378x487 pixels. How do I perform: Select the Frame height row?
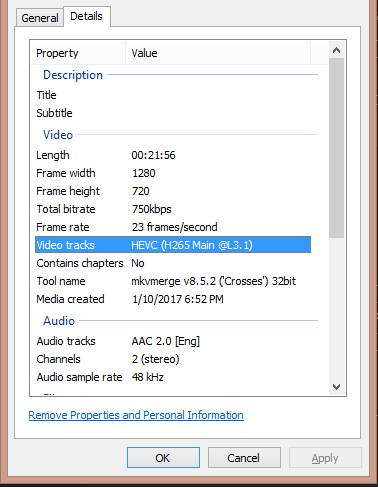[173, 191]
